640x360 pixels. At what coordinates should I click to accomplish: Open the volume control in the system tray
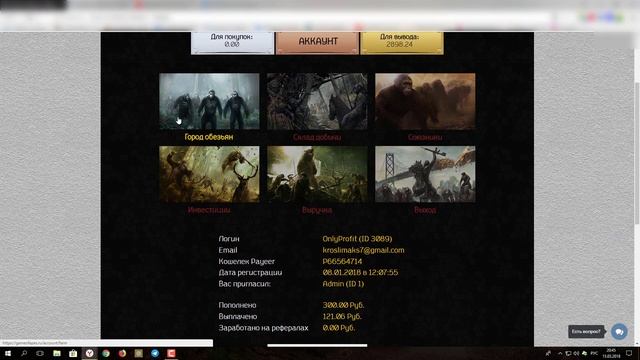pyautogui.click(x=576, y=353)
